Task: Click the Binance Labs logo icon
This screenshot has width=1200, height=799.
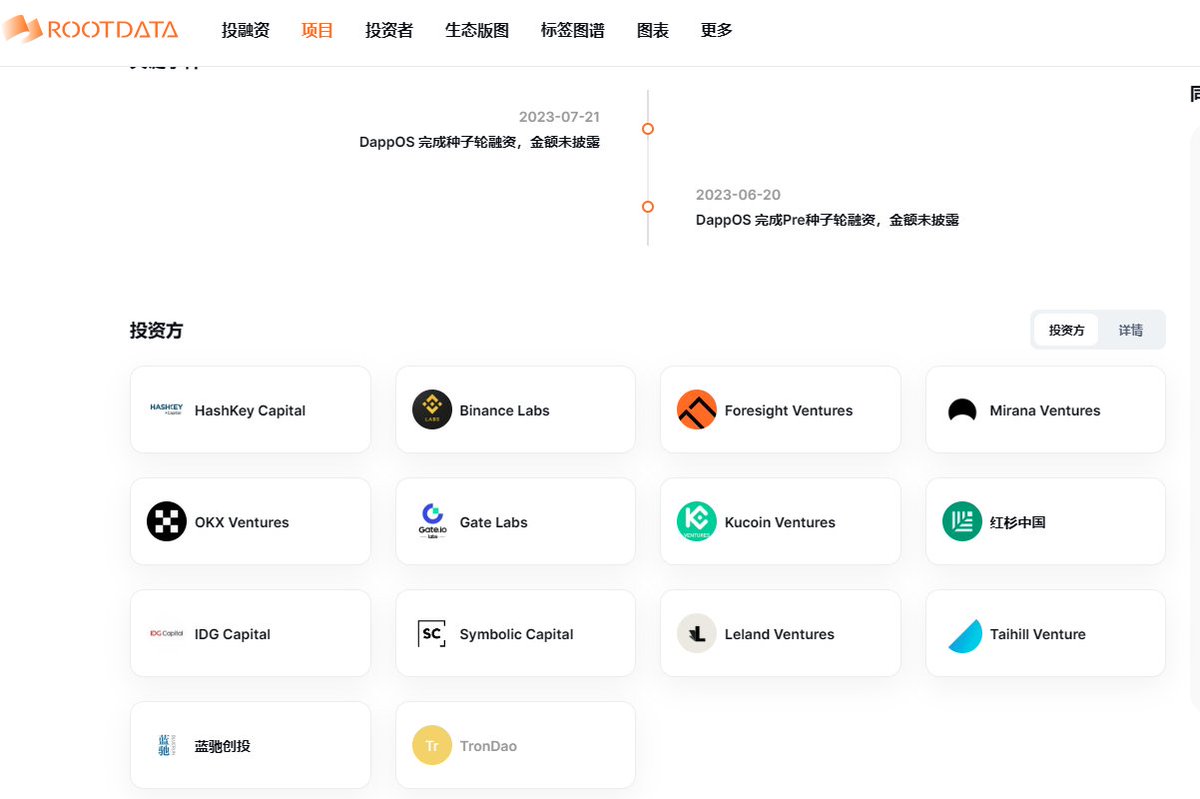Action: pos(432,410)
